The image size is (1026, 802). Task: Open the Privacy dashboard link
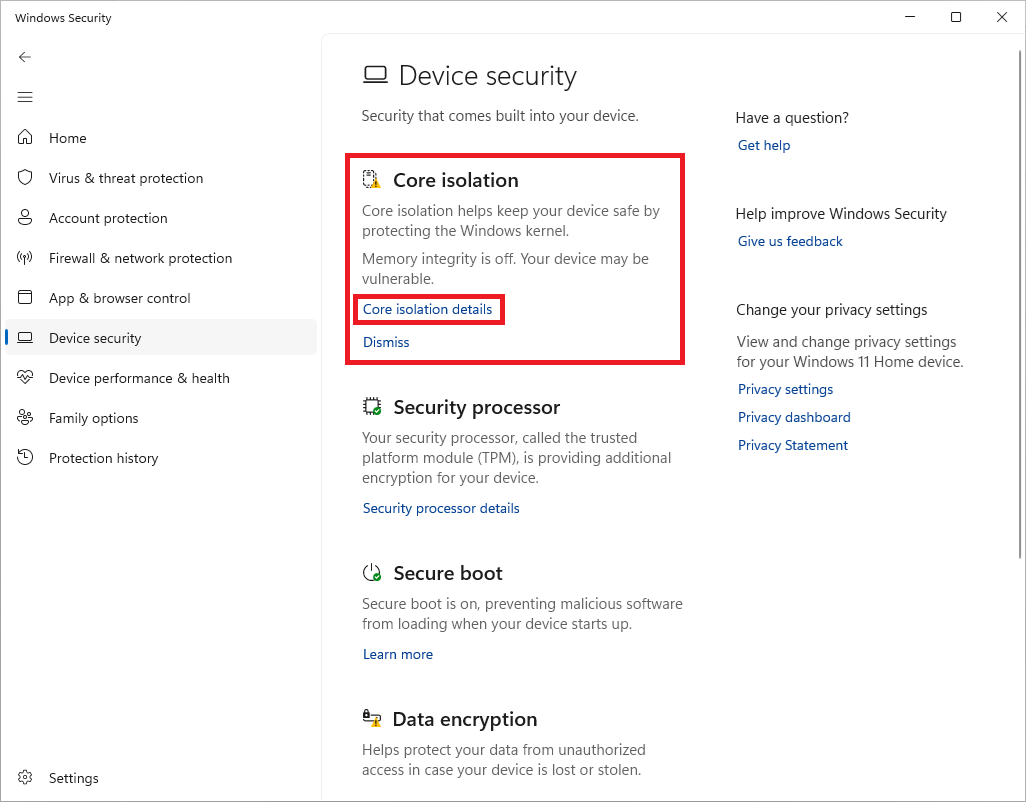794,417
